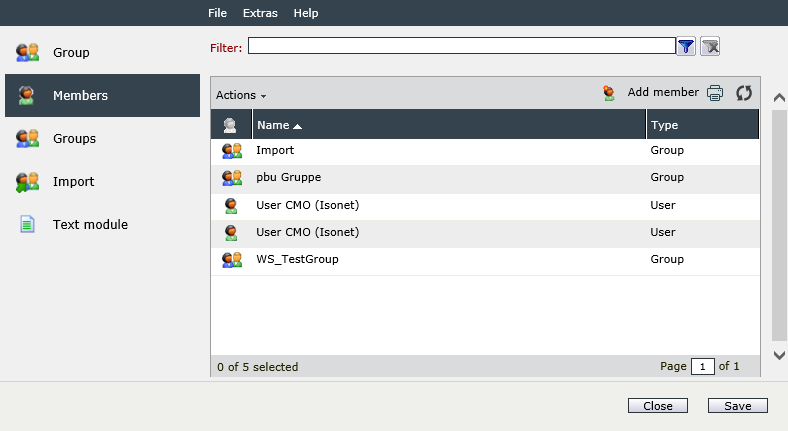Open the File menu
Viewport: 788px width, 431px height.
tap(218, 13)
